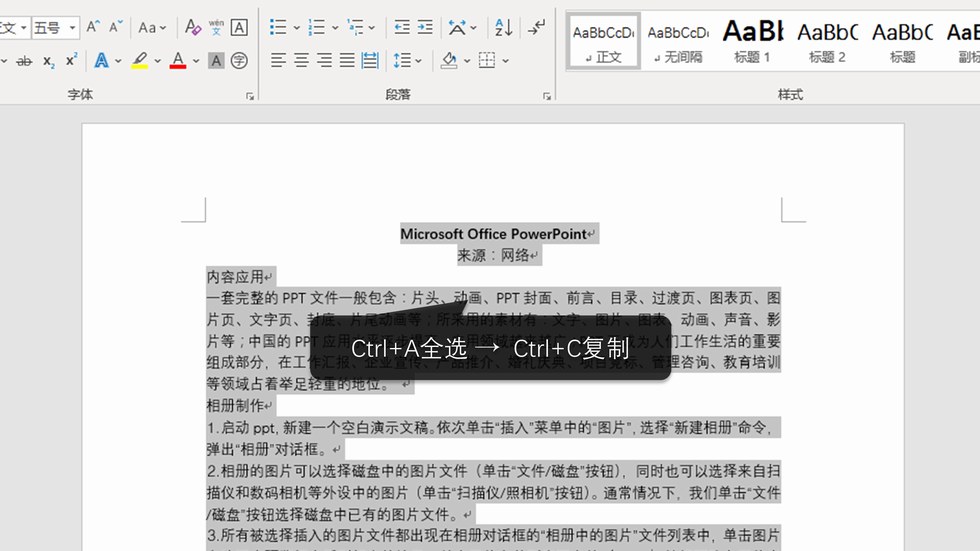The height and width of the screenshot is (551, 980).
Task: Open the Font dialog launcher
Action: coord(249,96)
